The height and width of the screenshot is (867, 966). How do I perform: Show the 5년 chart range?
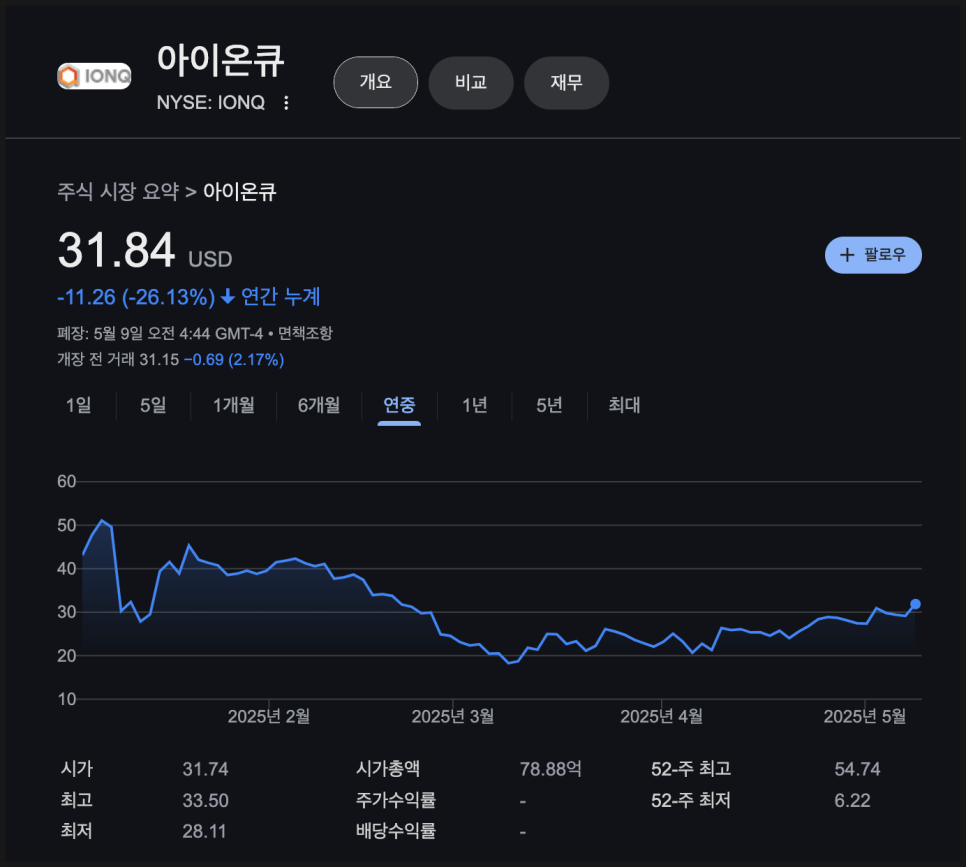549,405
